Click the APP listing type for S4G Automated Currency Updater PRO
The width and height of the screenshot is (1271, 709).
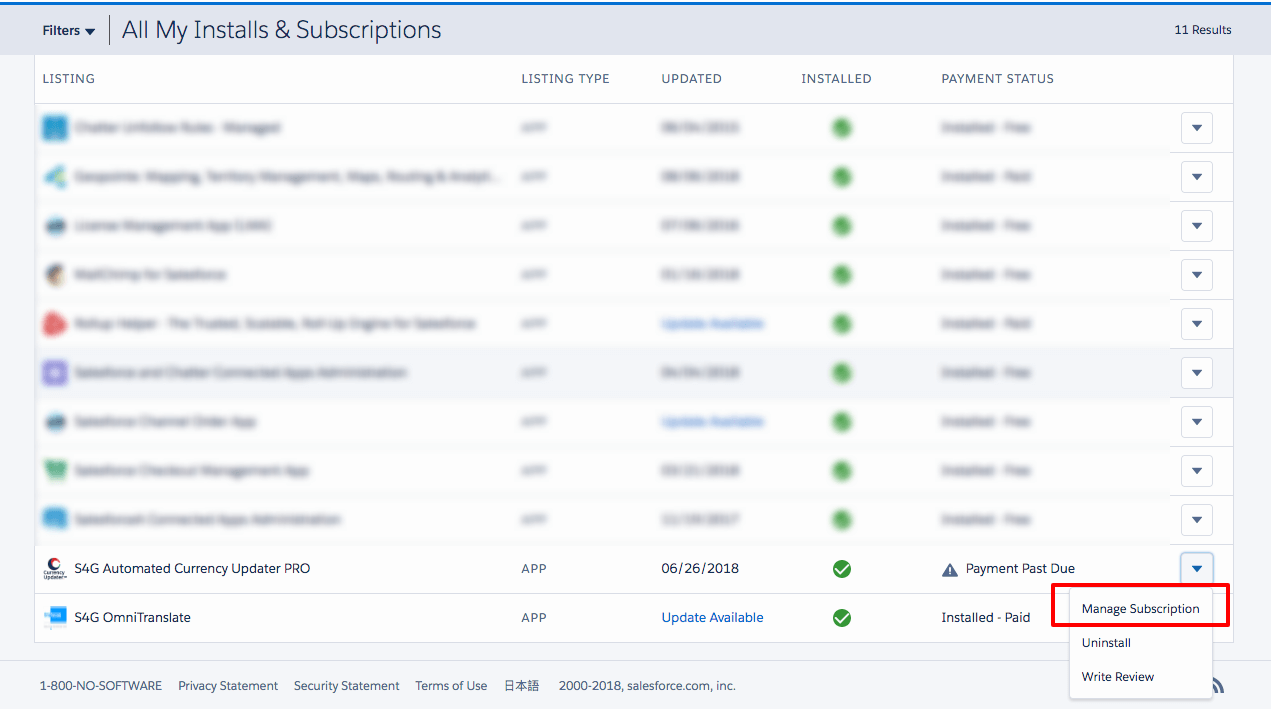click(x=534, y=569)
